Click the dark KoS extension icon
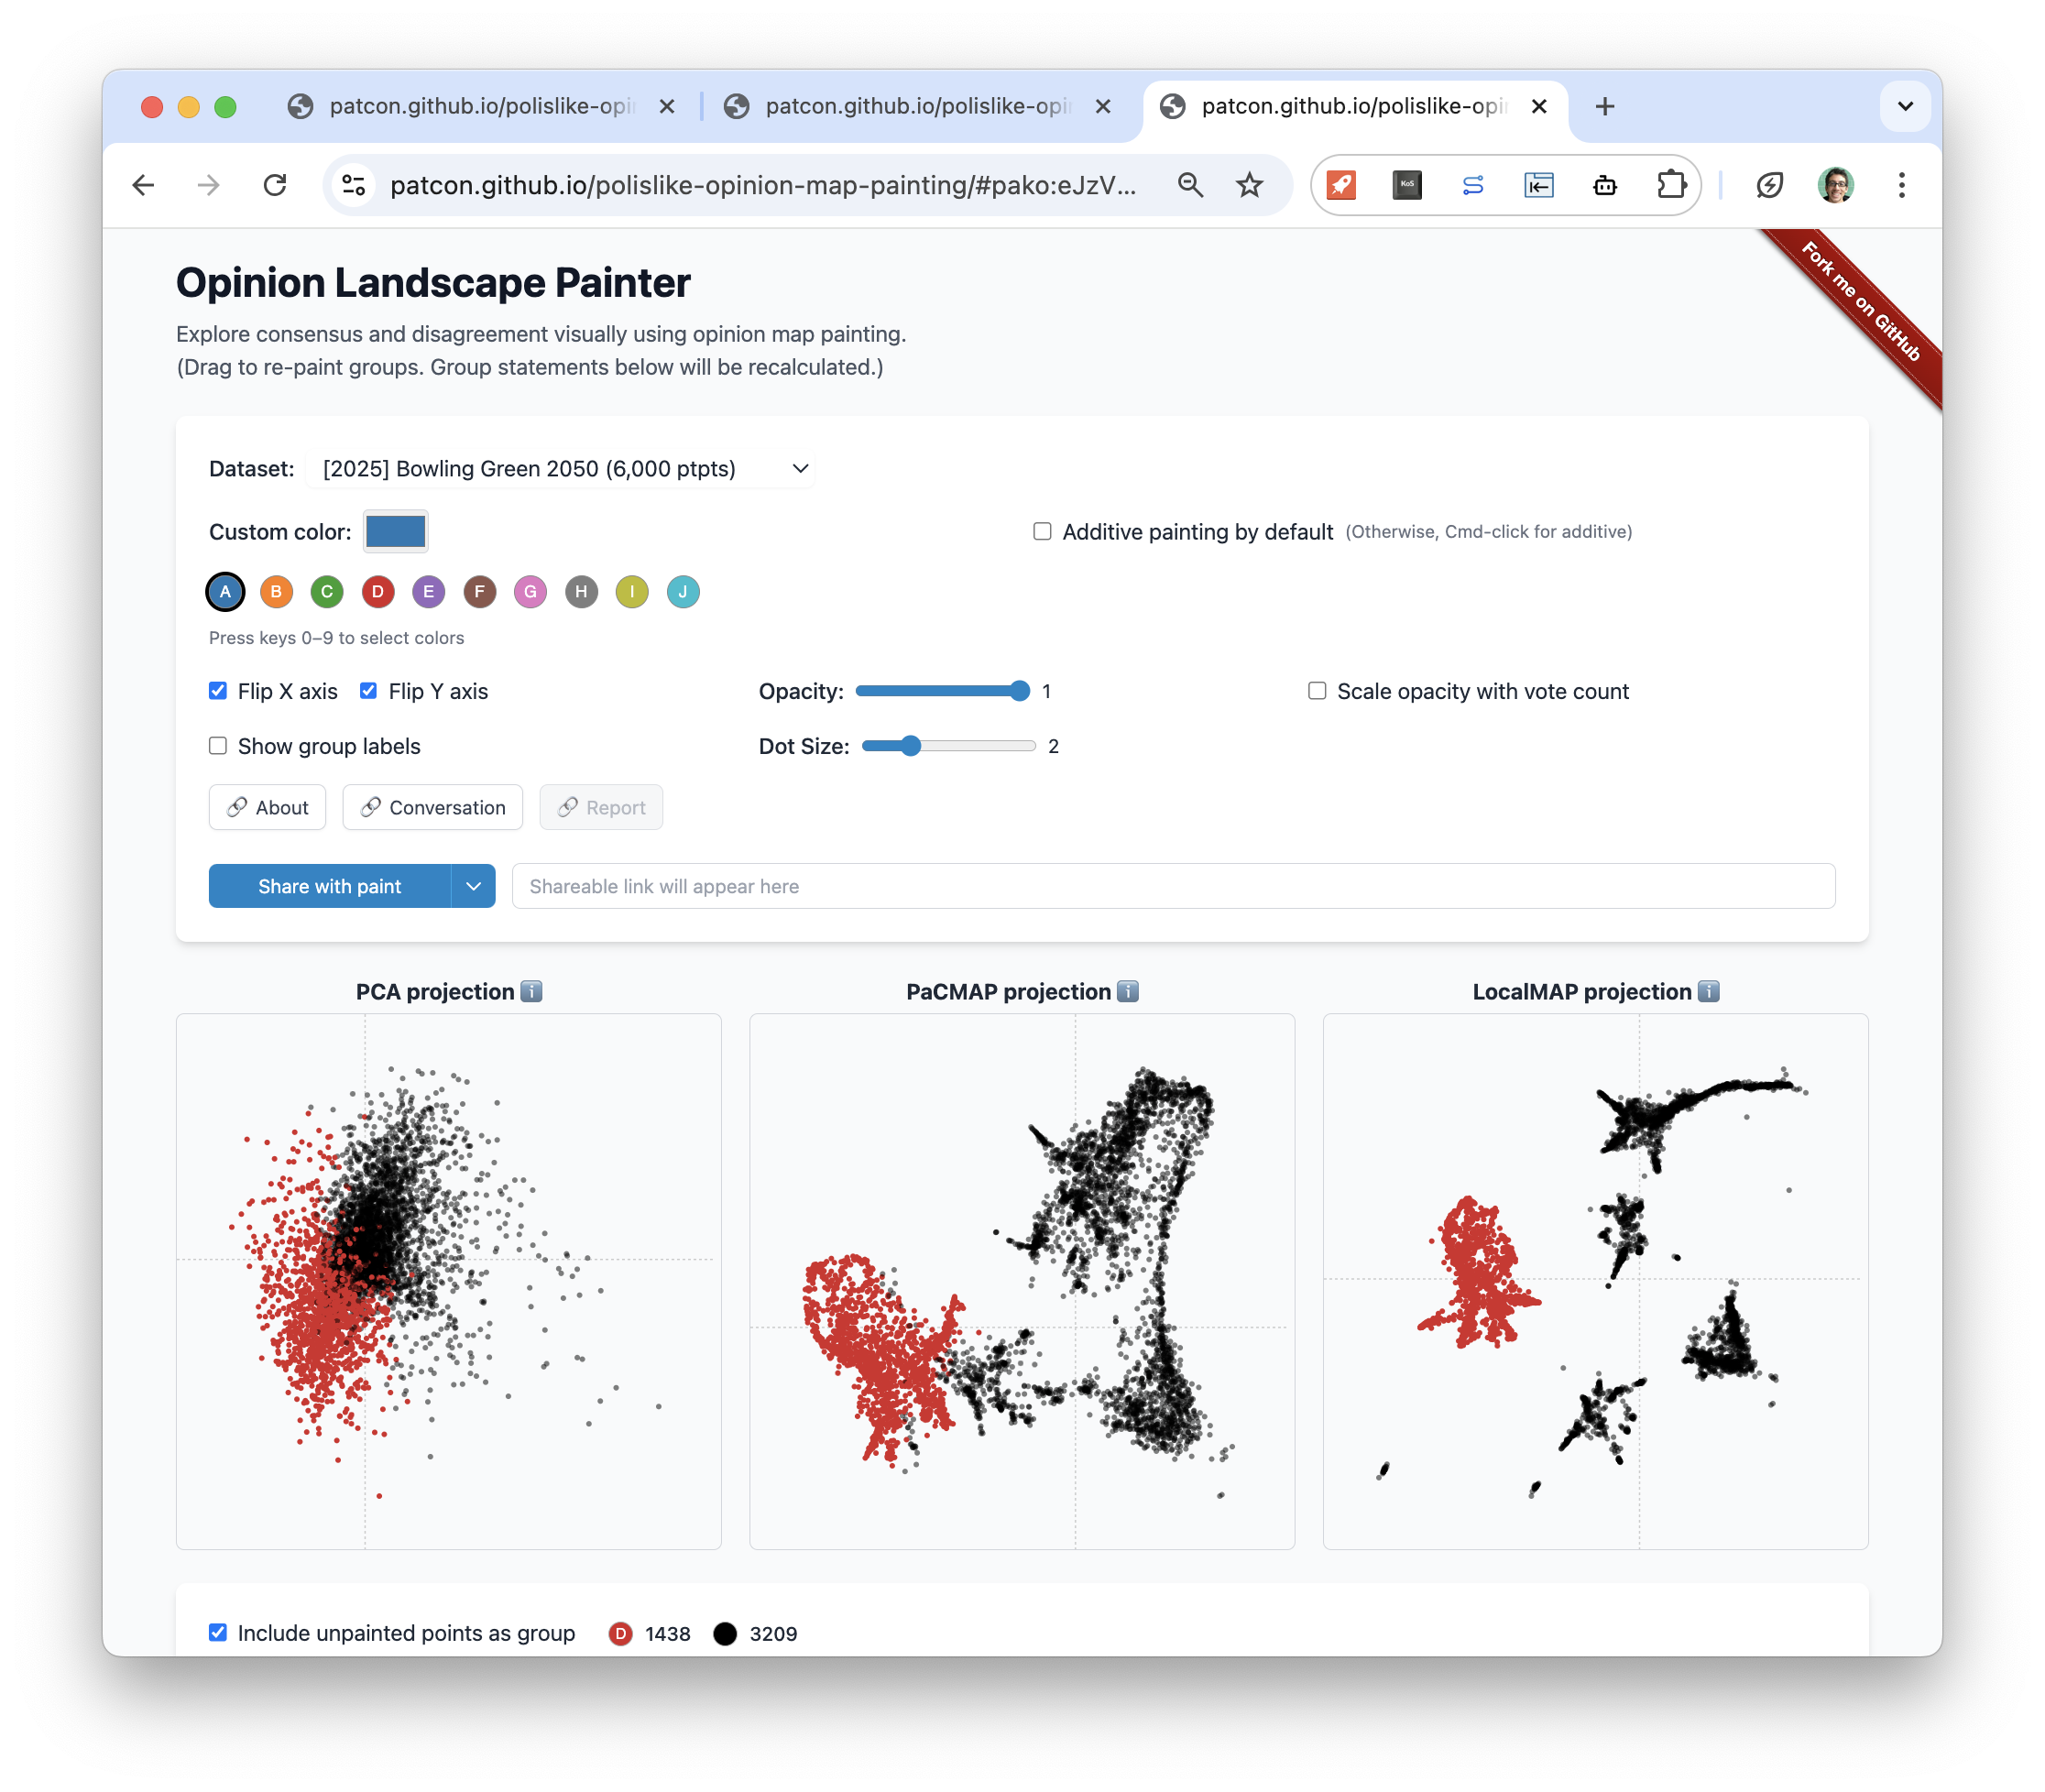This screenshot has height=1792, width=2045. coord(1407,185)
